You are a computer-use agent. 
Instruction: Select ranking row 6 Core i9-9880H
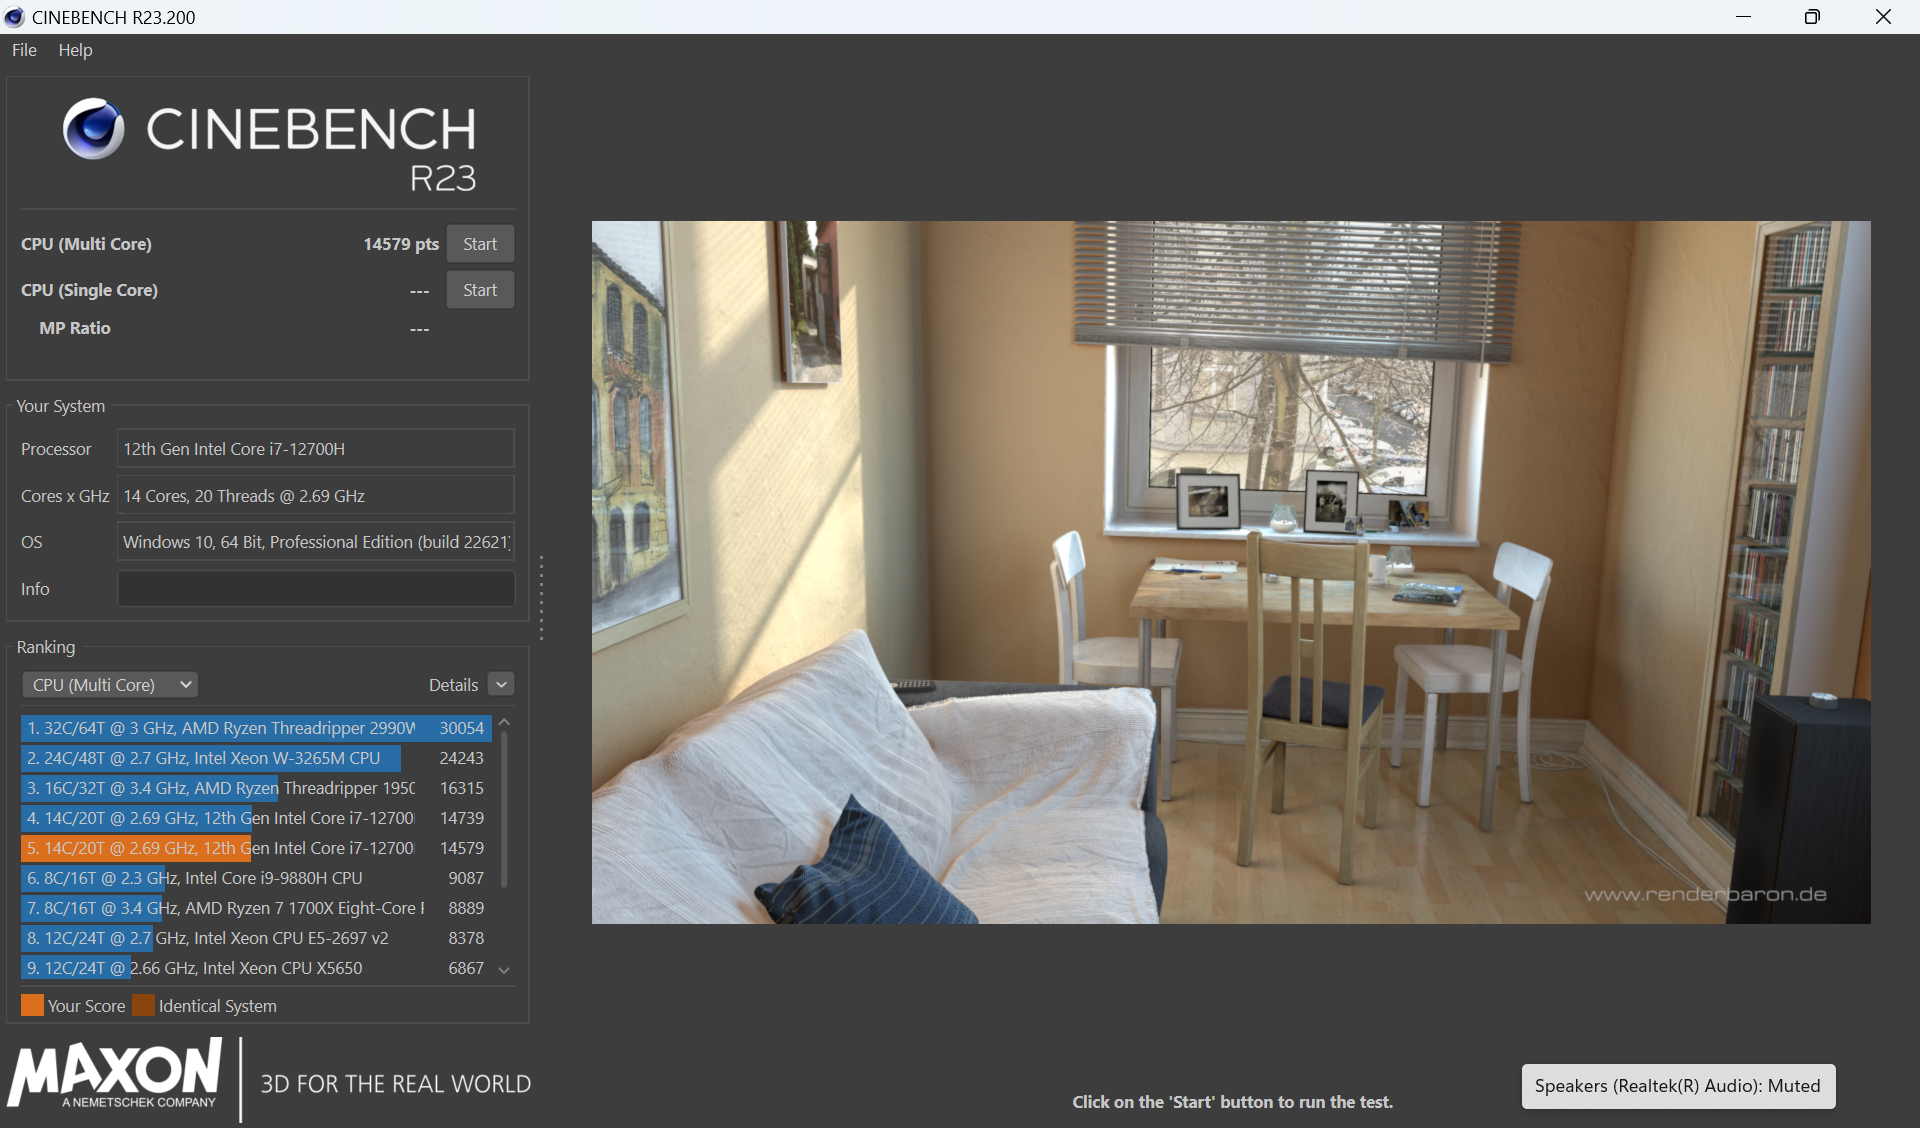coord(256,878)
